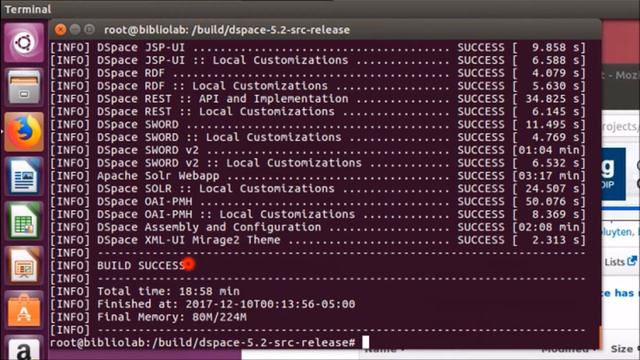Click the shell prompt cursor at root@bibliolab
Image resolution: width=640 pixels, height=360 pixels.
pyautogui.click(x=366, y=342)
